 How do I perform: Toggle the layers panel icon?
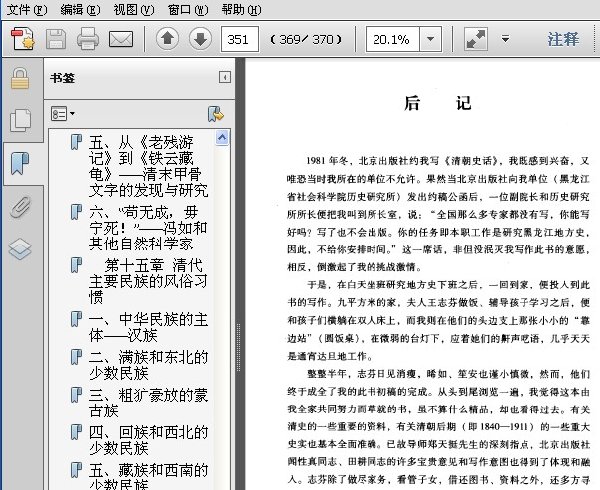[20, 249]
